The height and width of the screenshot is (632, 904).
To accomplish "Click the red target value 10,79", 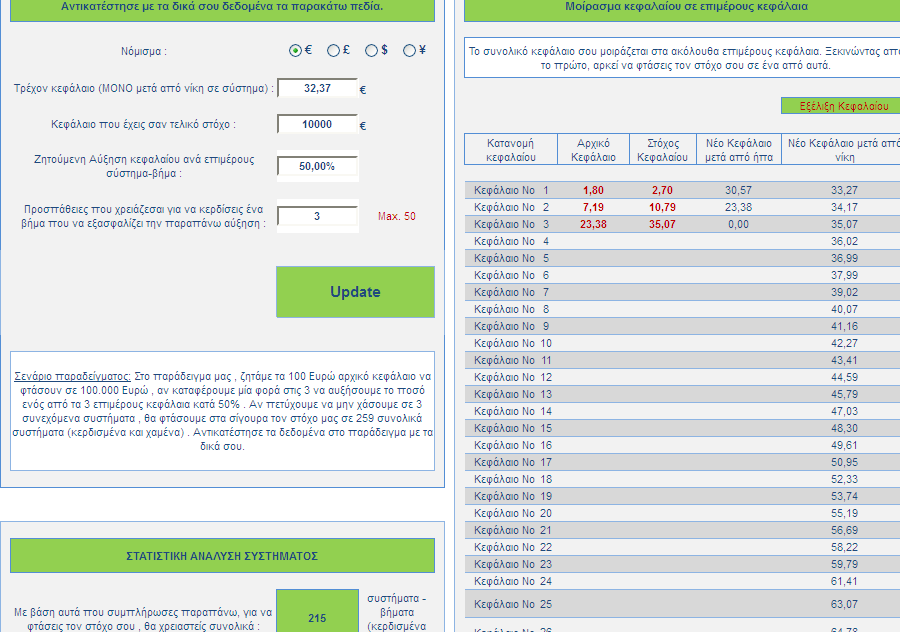I will (x=662, y=207).
